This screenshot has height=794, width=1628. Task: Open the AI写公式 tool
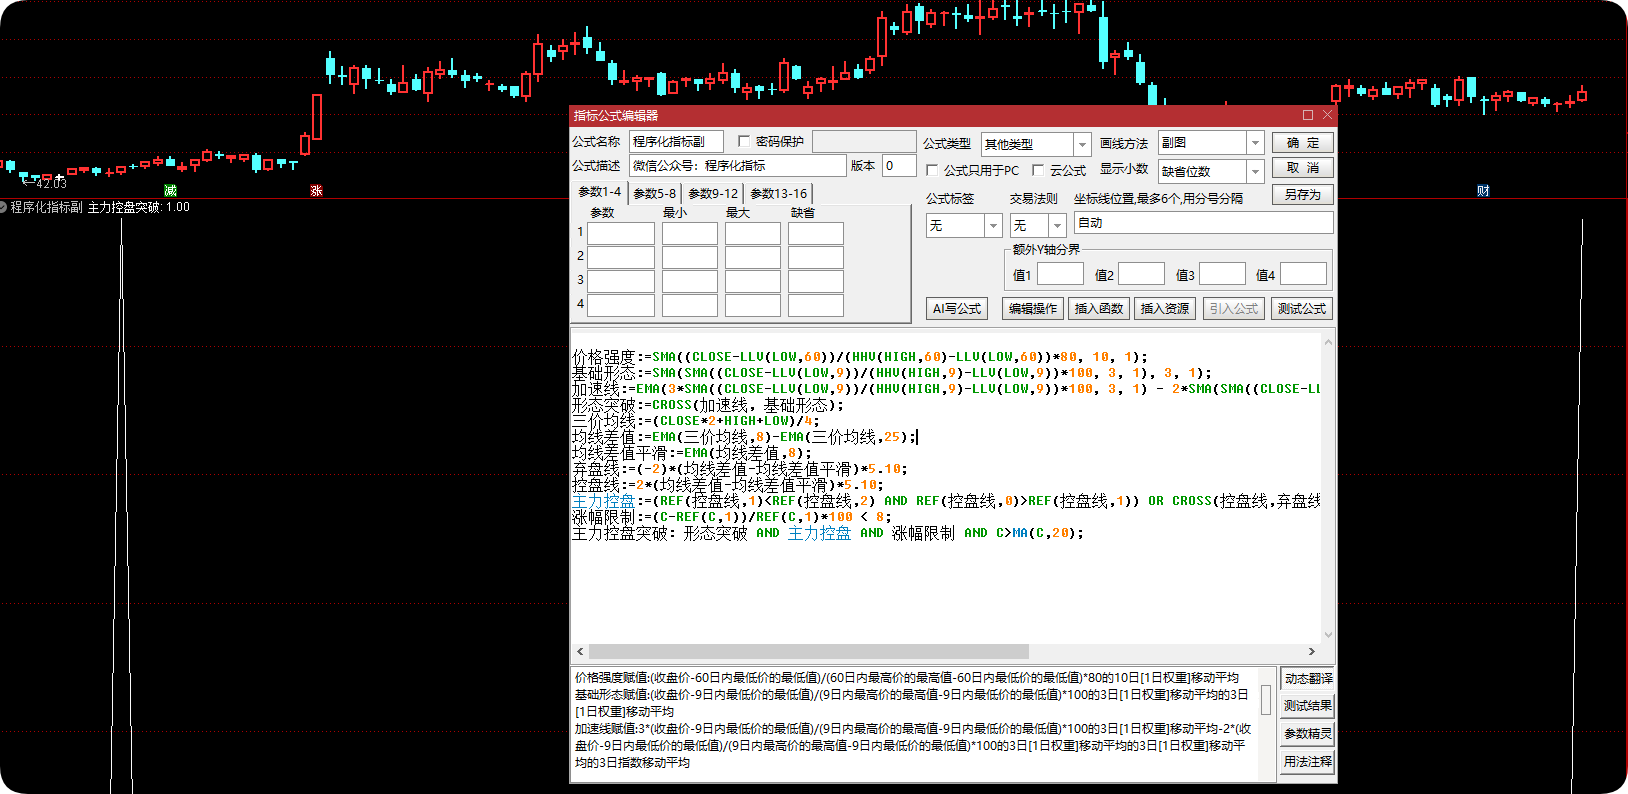[x=957, y=309]
